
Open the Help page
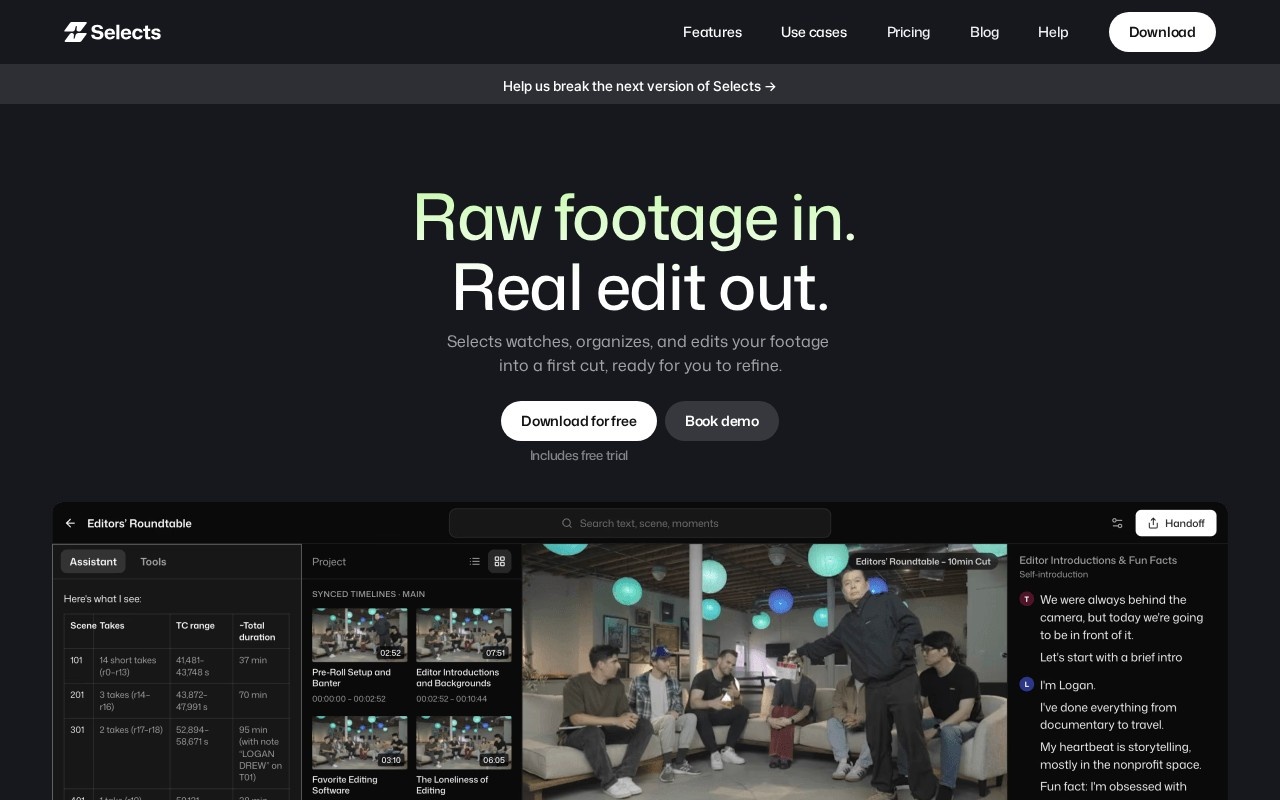tap(1053, 32)
